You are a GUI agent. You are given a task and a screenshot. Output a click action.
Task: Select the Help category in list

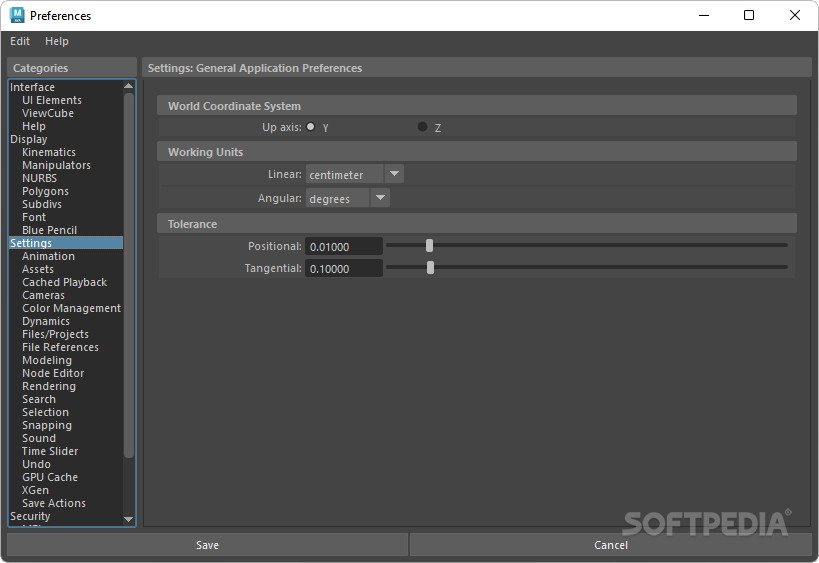pyautogui.click(x=33, y=126)
